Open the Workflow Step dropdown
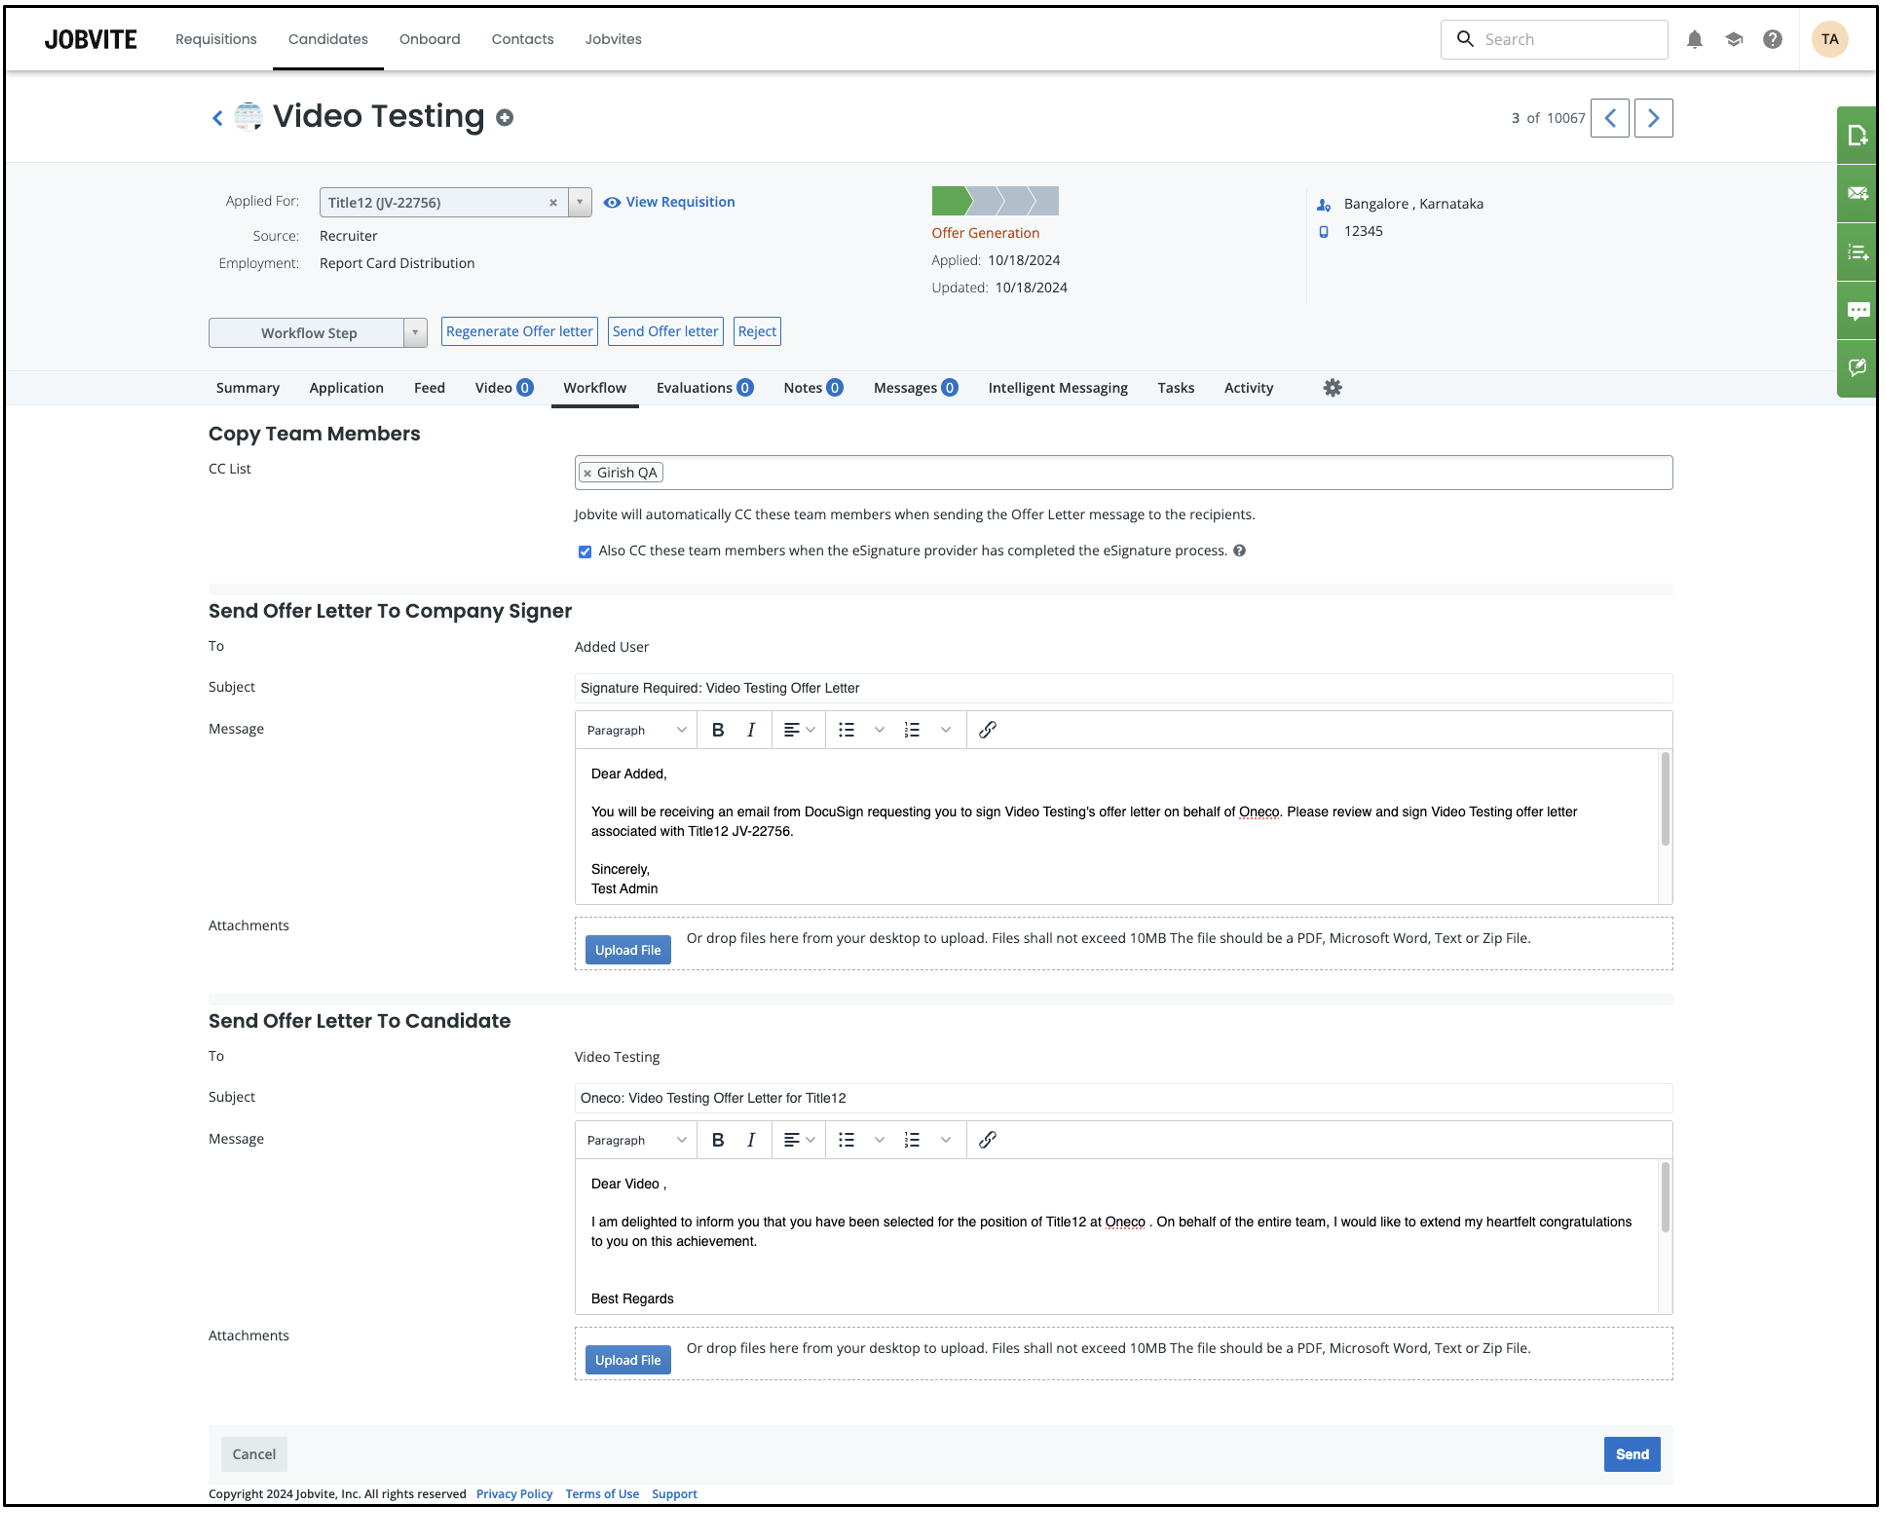The height and width of the screenshot is (1514, 1886). click(415, 333)
